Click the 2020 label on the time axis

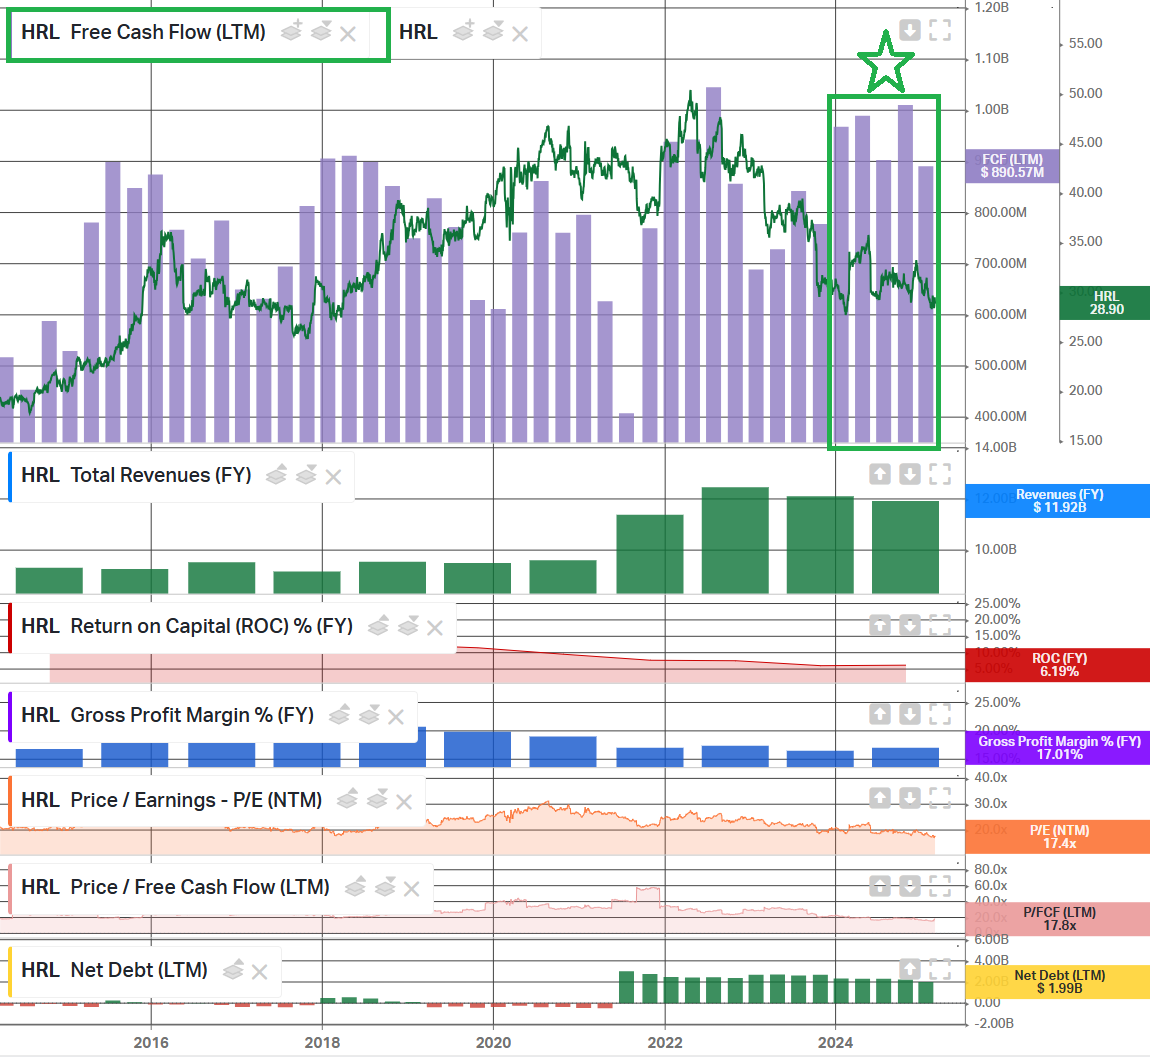pos(494,1042)
